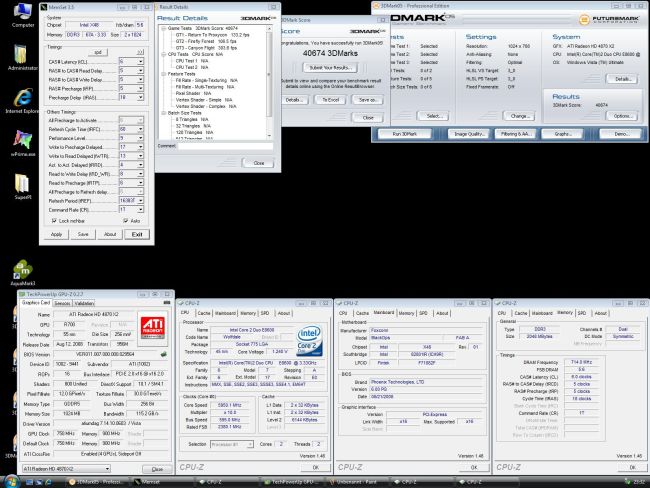Viewport: 650px width, 488px height.
Task: Click the BIOS save chip icon in GPU-Z
Action: pos(164,354)
